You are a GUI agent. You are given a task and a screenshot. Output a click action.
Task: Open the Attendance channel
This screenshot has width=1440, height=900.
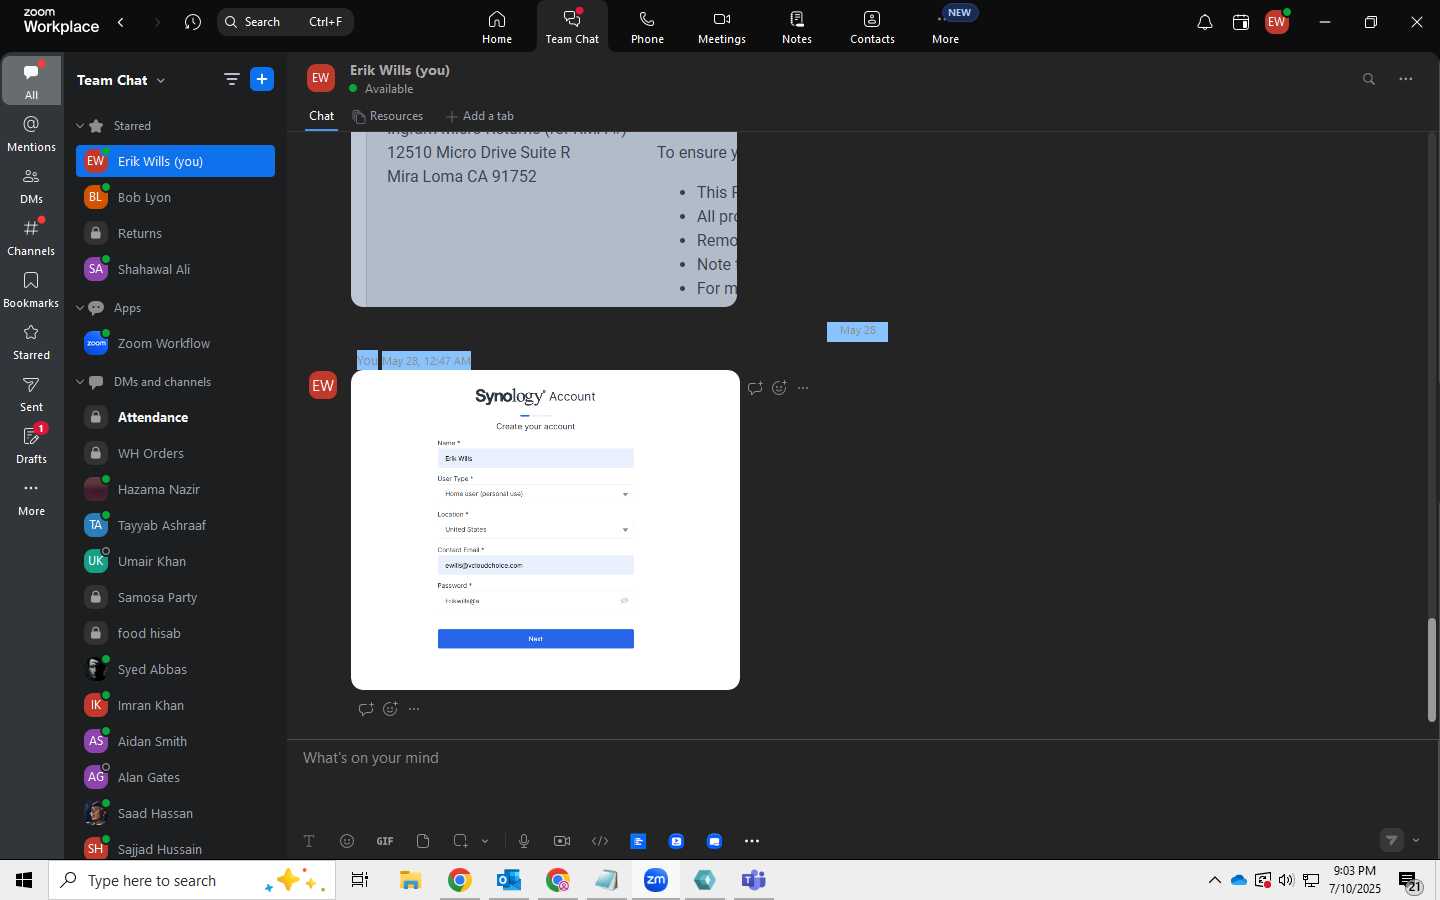175,417
